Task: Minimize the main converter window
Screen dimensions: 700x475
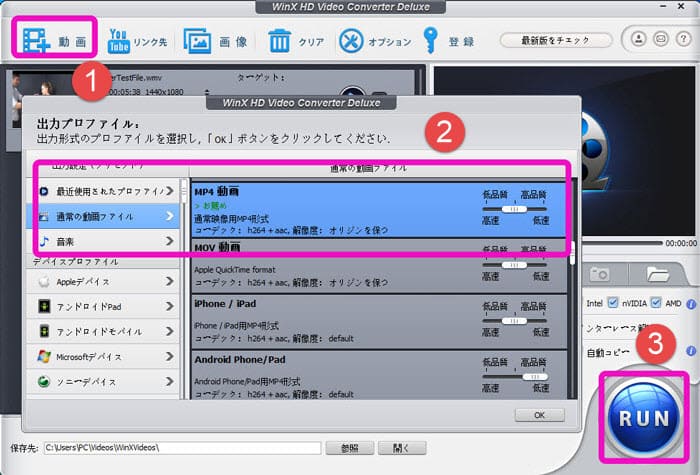Action: coord(663,6)
